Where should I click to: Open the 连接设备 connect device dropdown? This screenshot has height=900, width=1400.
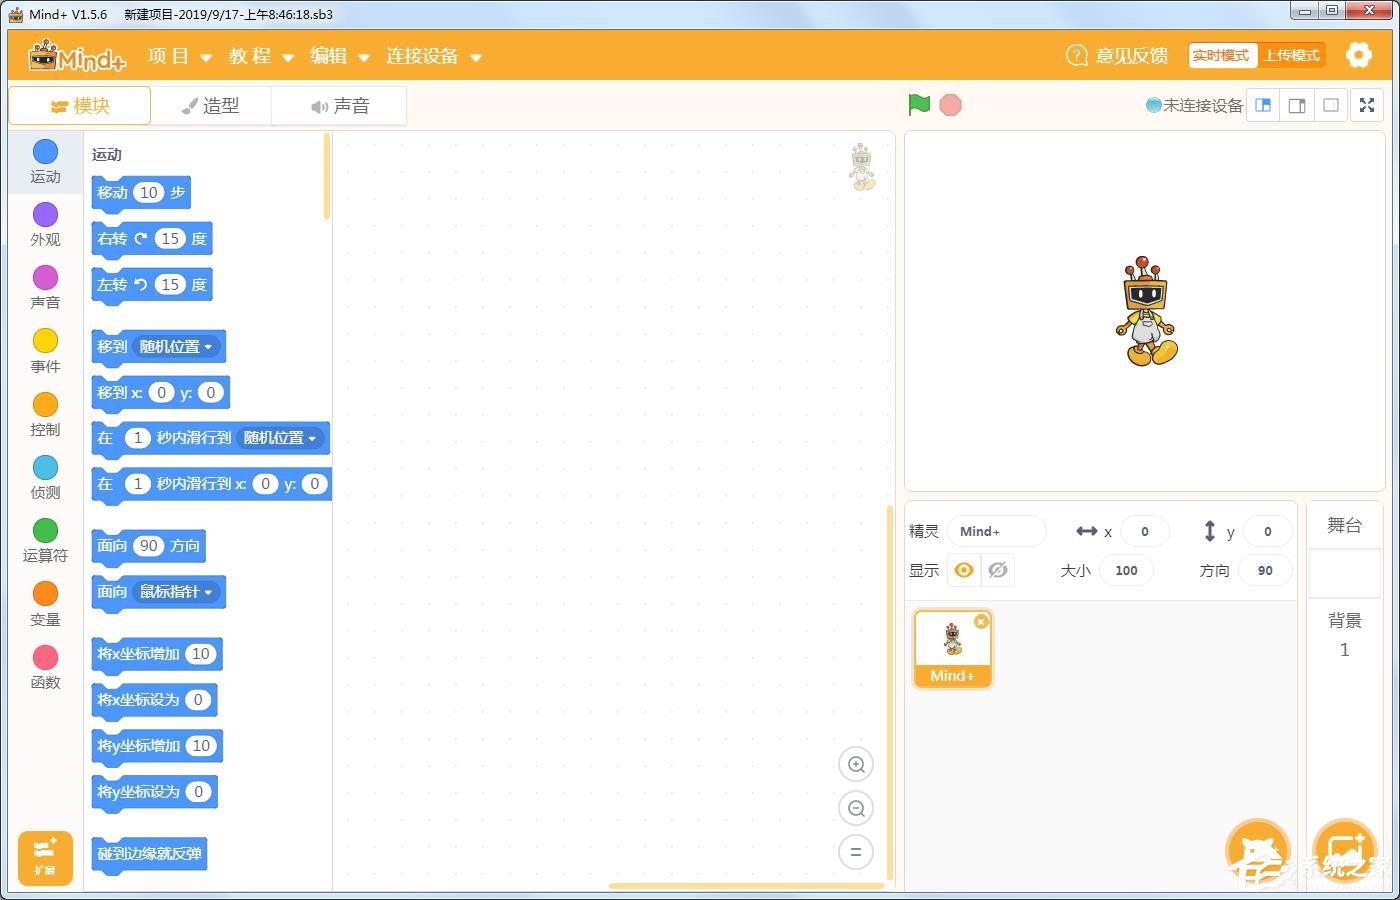pyautogui.click(x=433, y=56)
